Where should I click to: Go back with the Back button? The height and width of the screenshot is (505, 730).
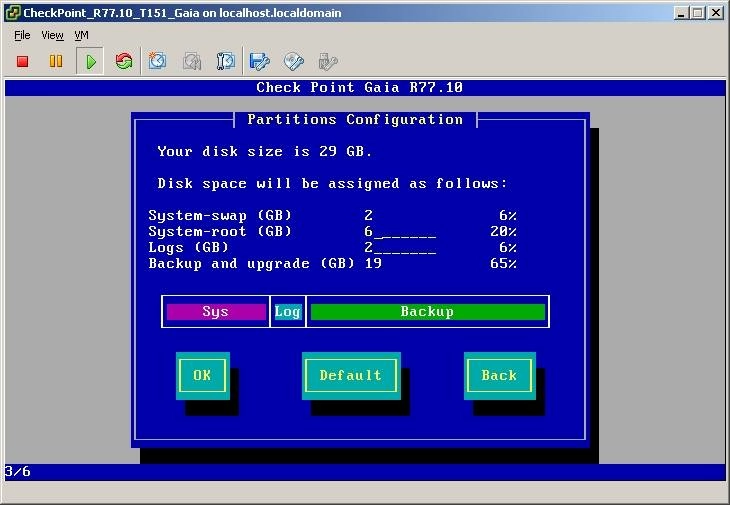tap(500, 376)
